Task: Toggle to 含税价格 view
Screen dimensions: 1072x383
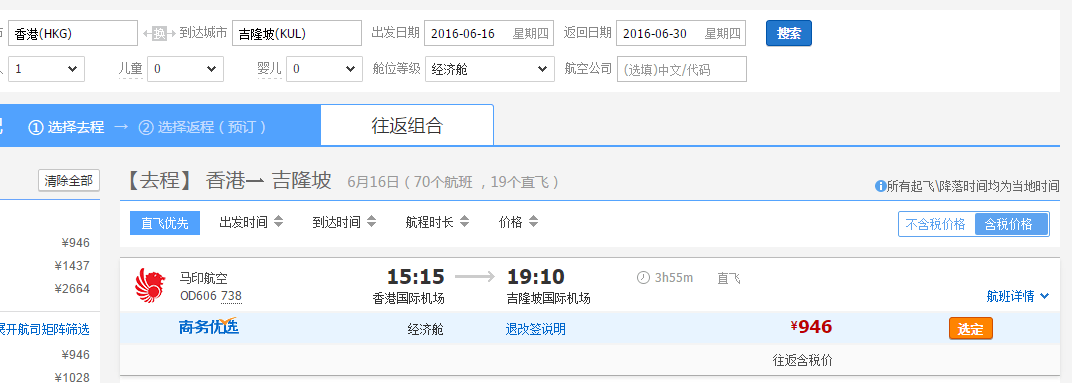Action: (x=1010, y=224)
